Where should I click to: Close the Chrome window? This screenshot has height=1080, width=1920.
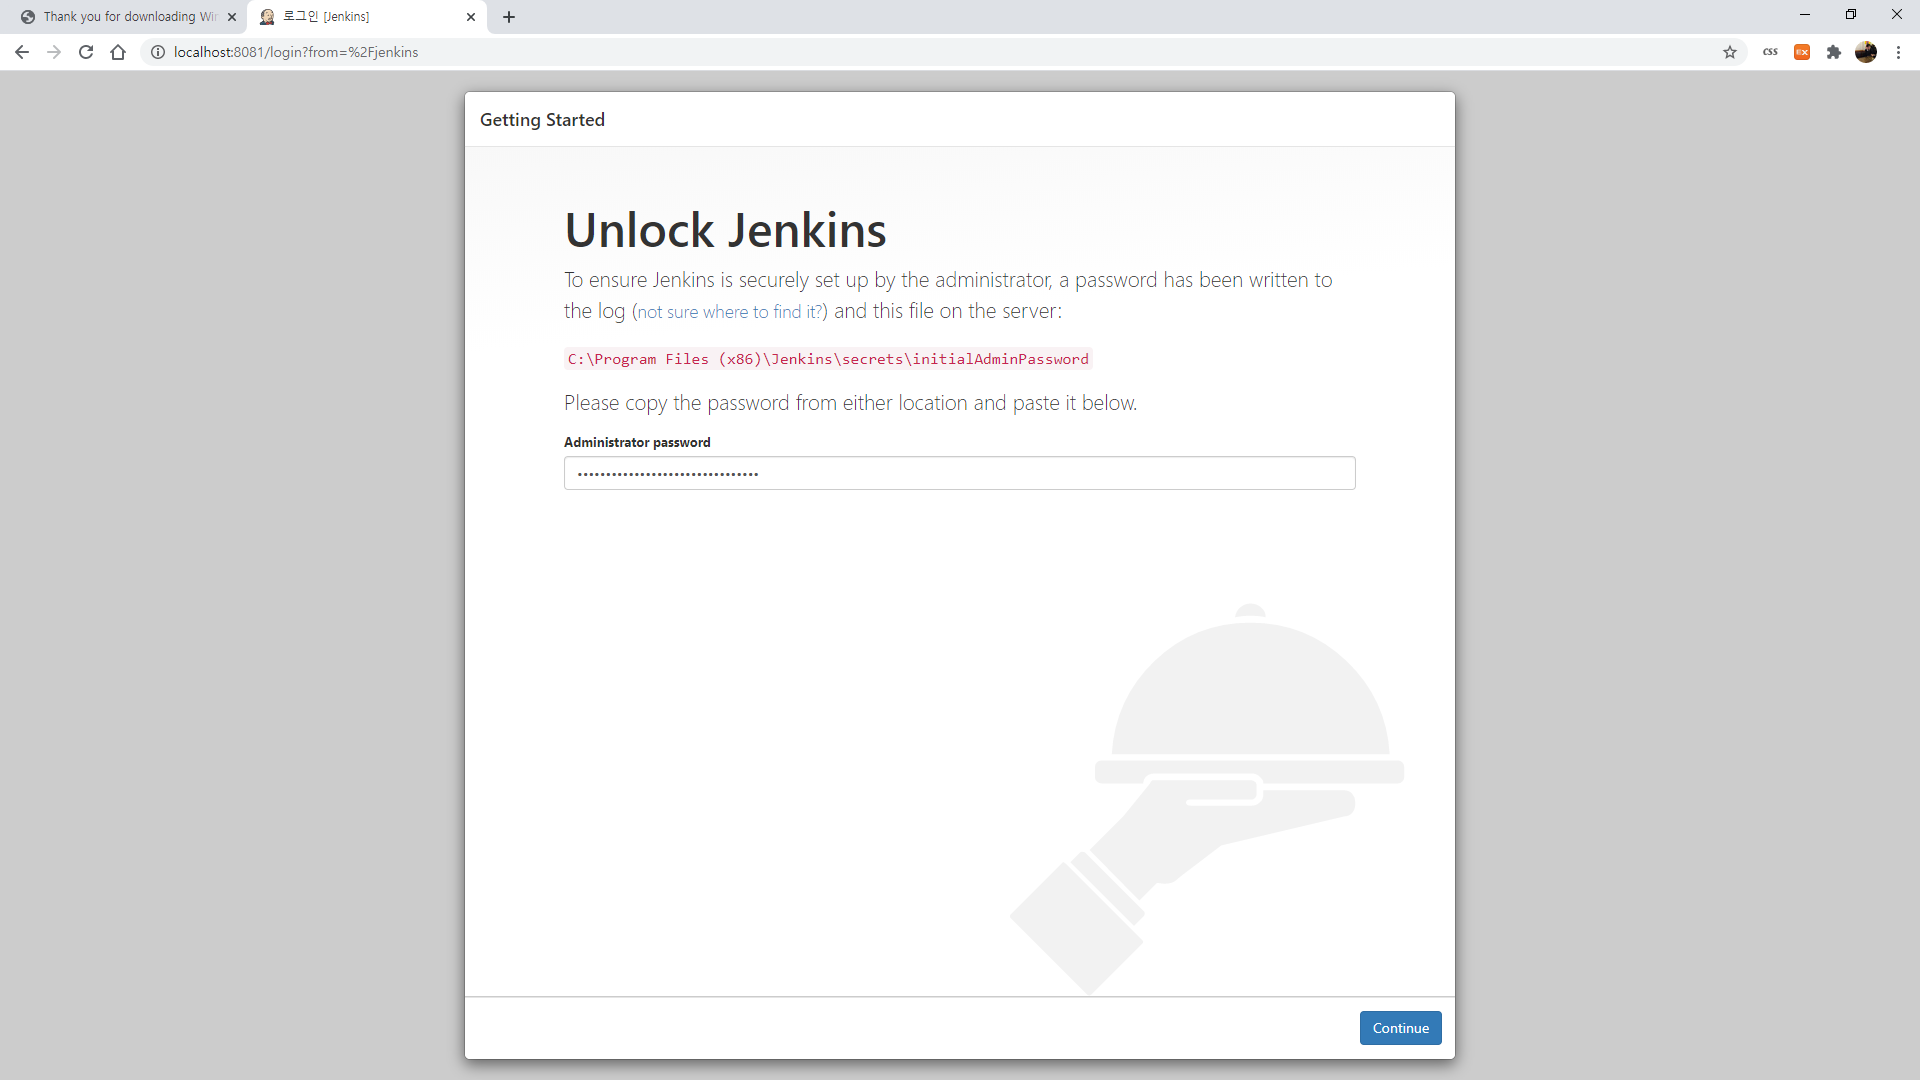(1897, 14)
